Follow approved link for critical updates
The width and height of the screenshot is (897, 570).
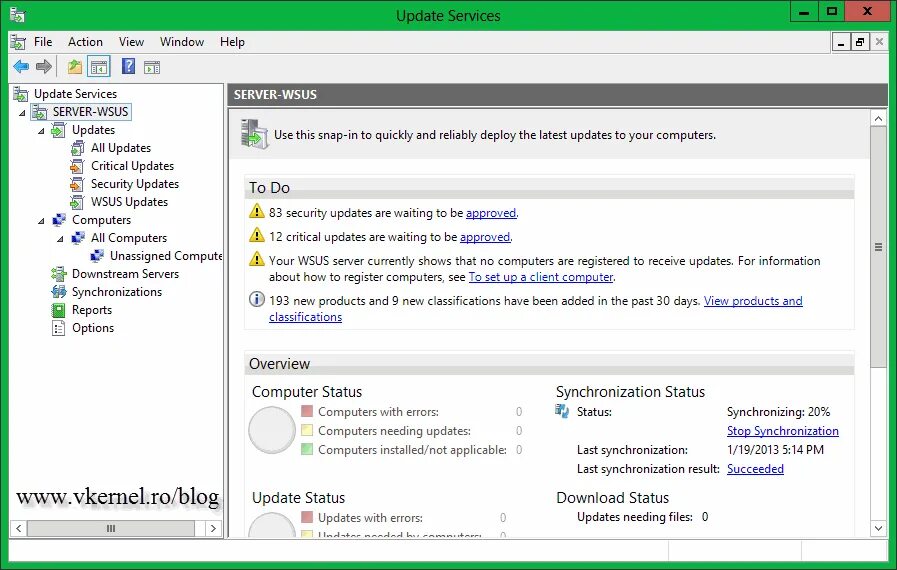(485, 237)
